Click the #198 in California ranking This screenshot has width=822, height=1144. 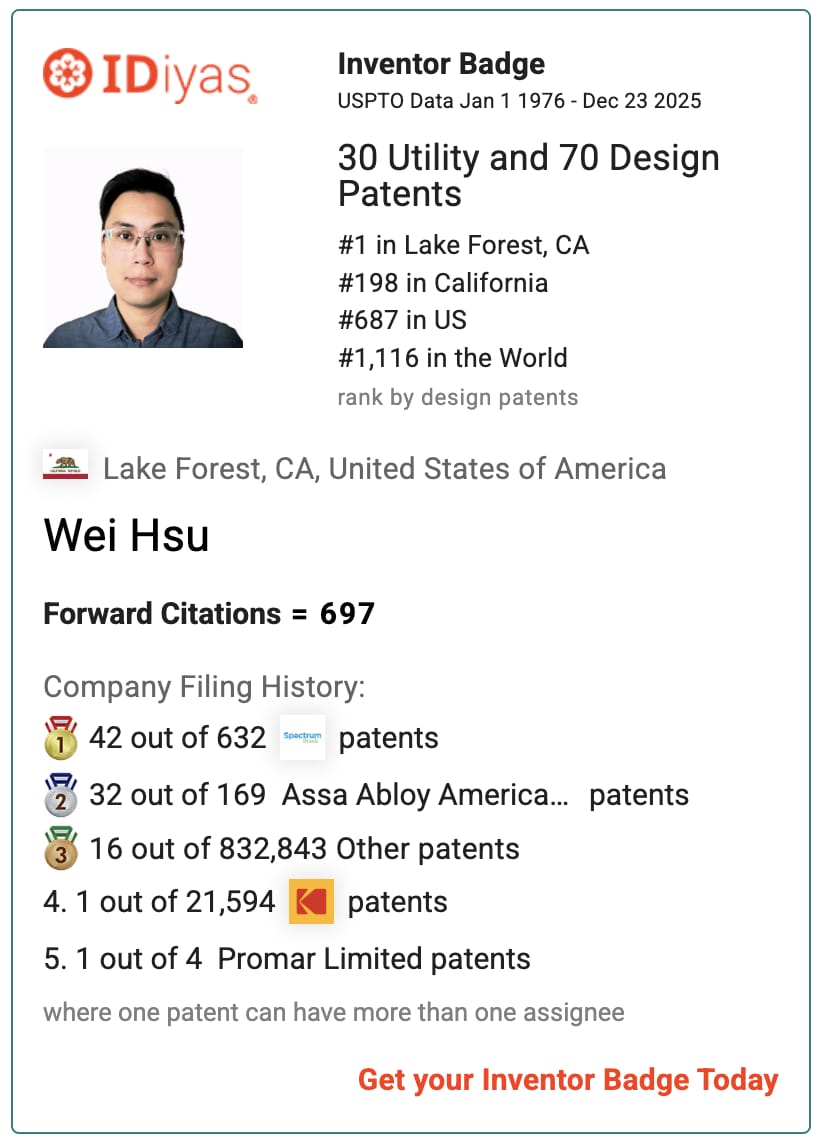[x=443, y=283]
